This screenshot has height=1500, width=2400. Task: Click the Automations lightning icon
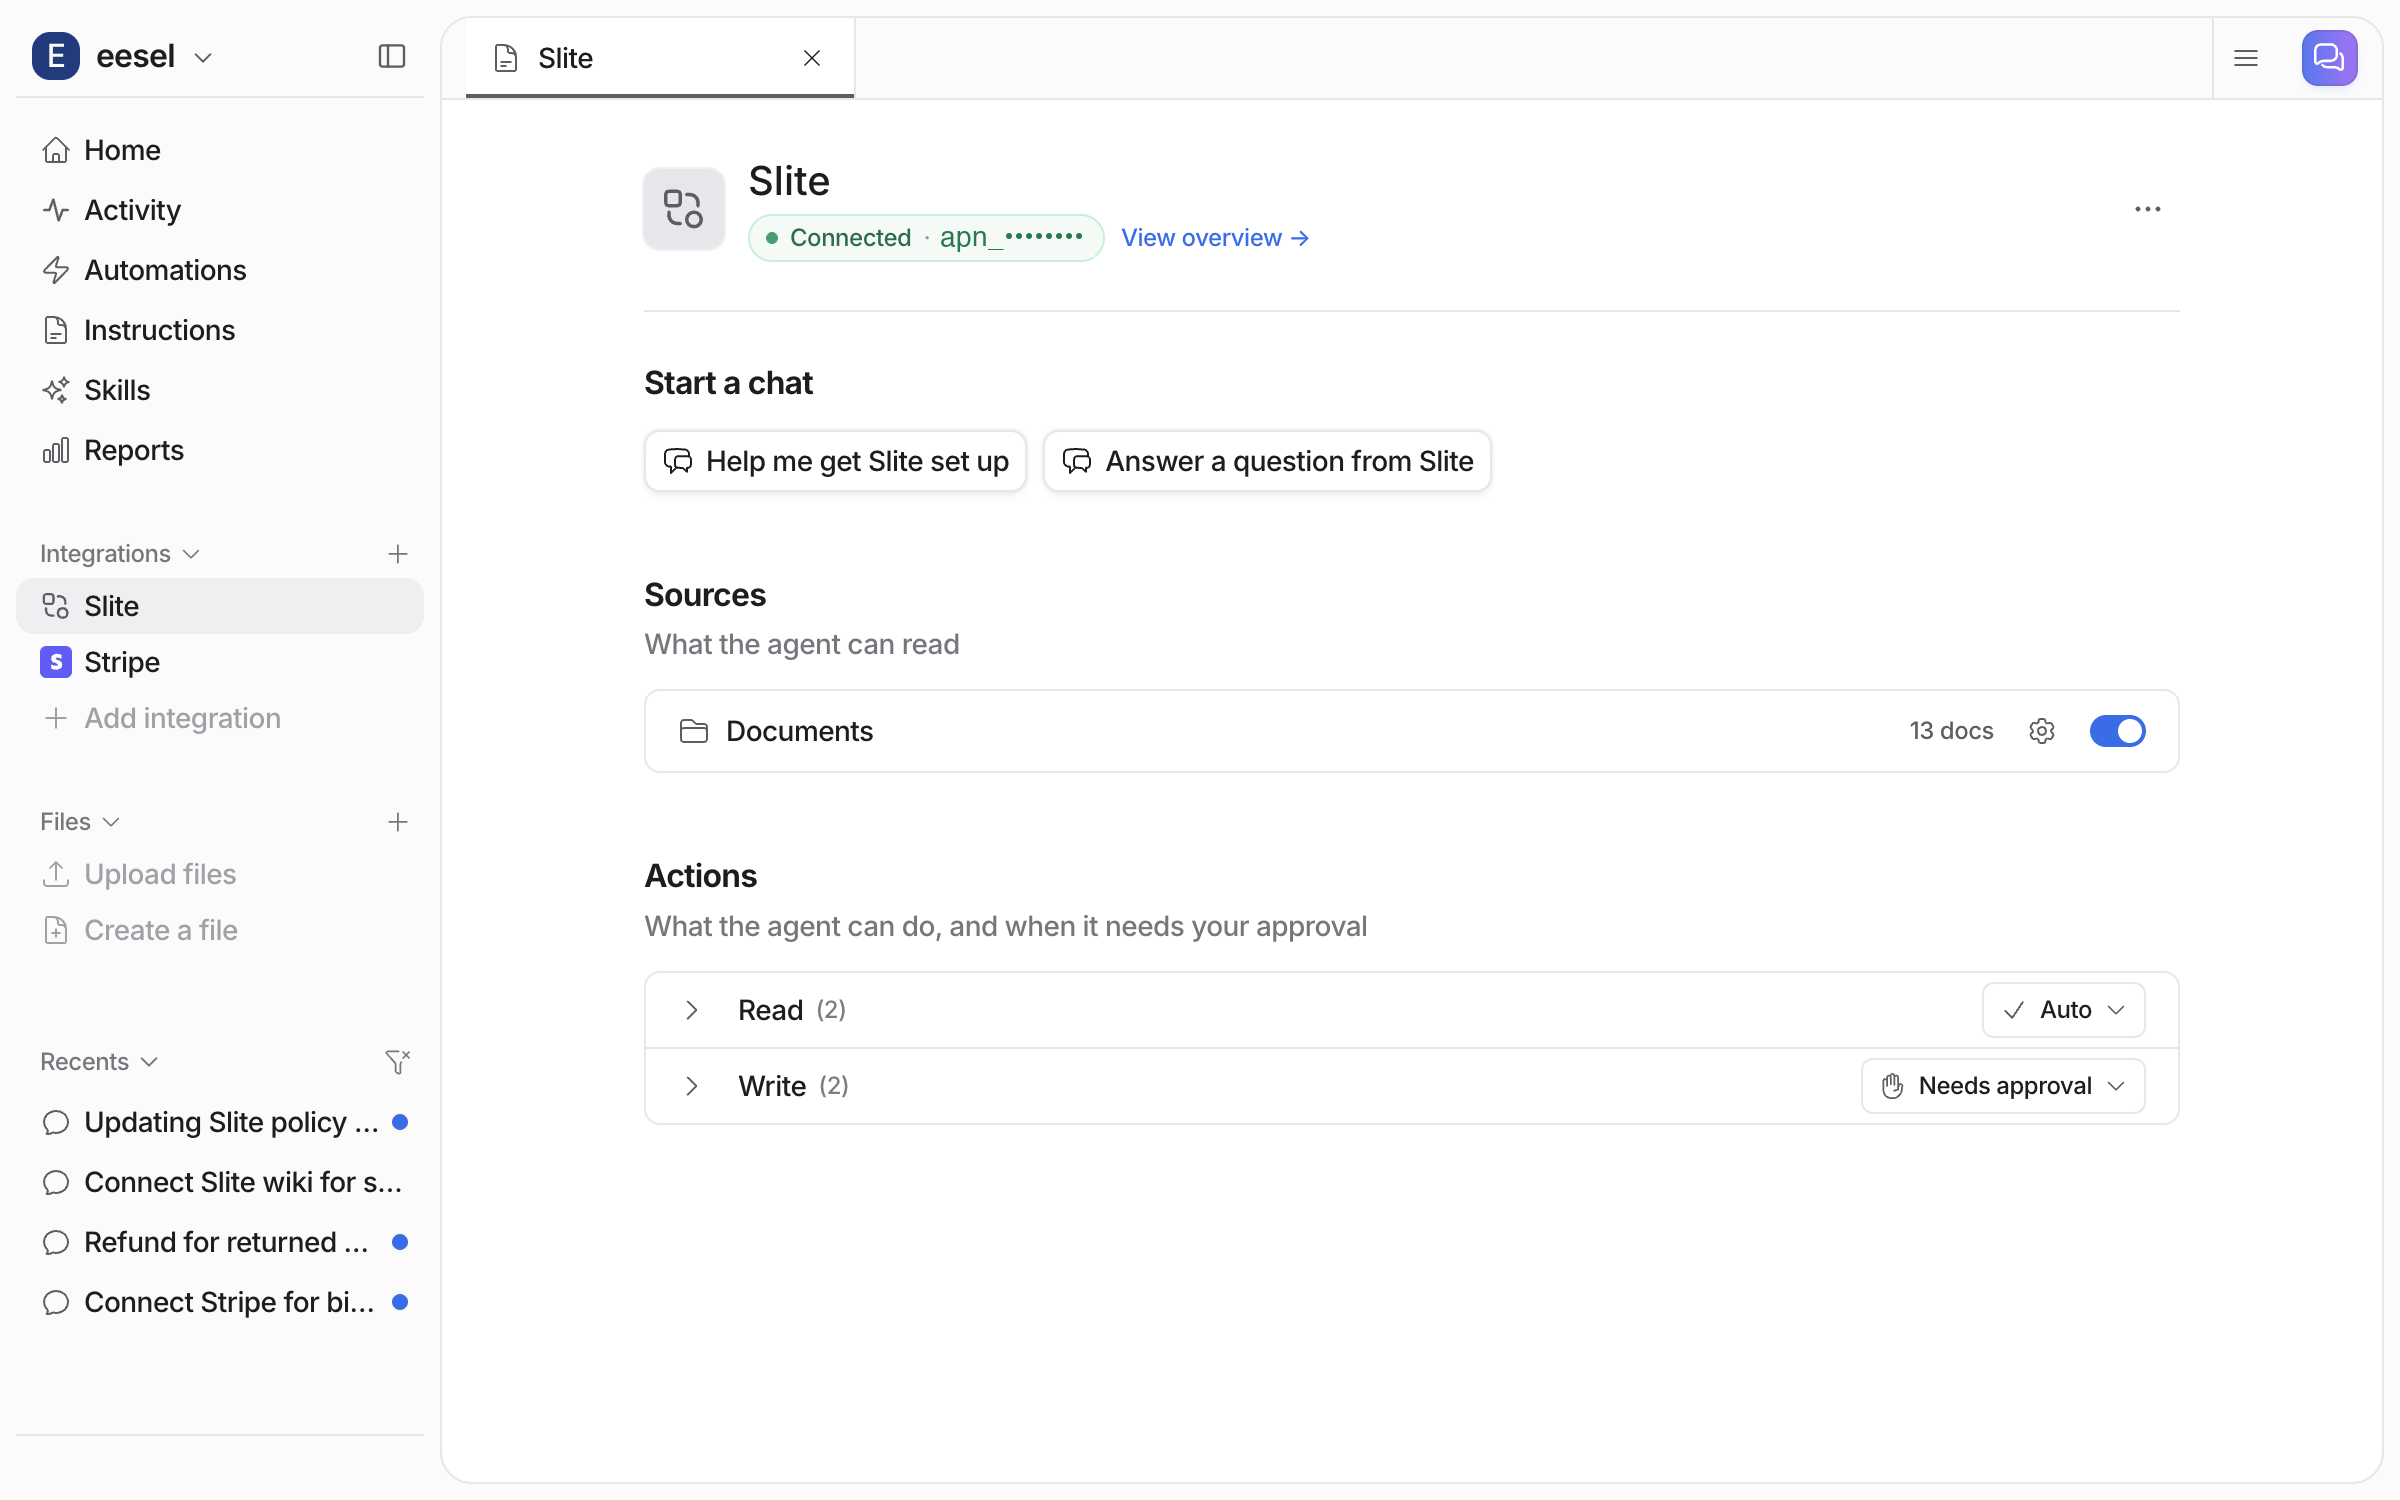[x=56, y=270]
